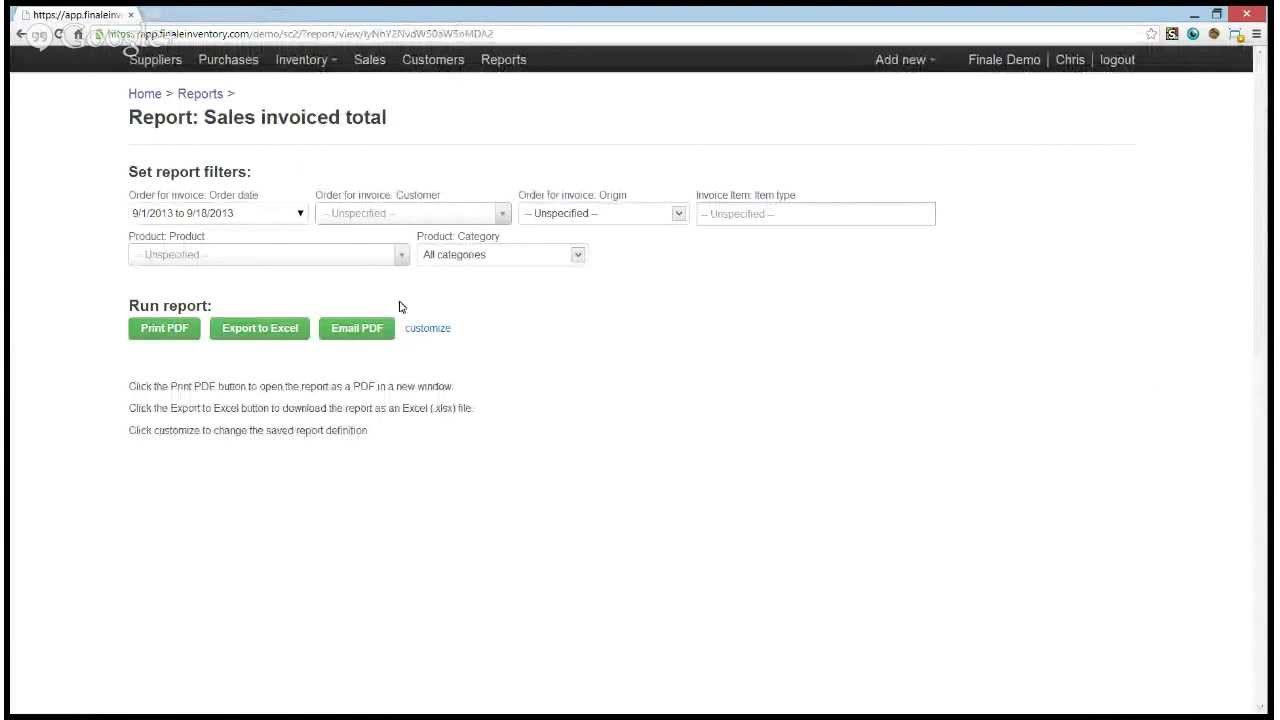Screen dimensions: 1280x720
Task: Close the finaleinventory browser tab
Action: click(x=130, y=15)
